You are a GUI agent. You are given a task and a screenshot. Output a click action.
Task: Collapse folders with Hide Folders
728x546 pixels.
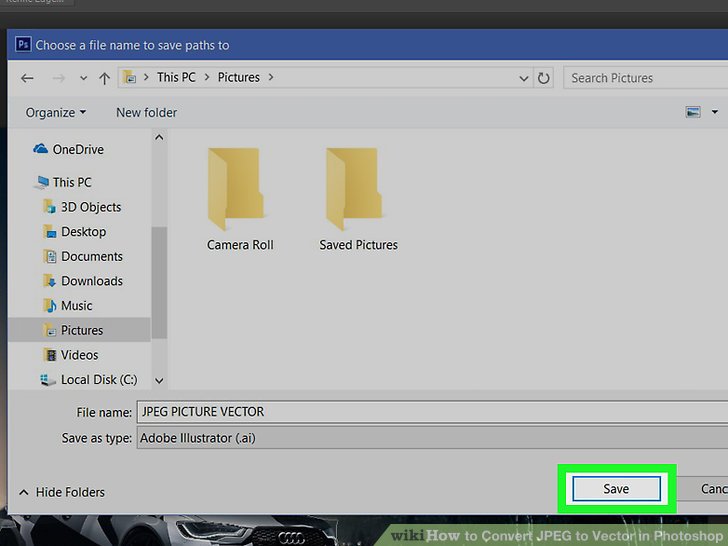[62, 492]
